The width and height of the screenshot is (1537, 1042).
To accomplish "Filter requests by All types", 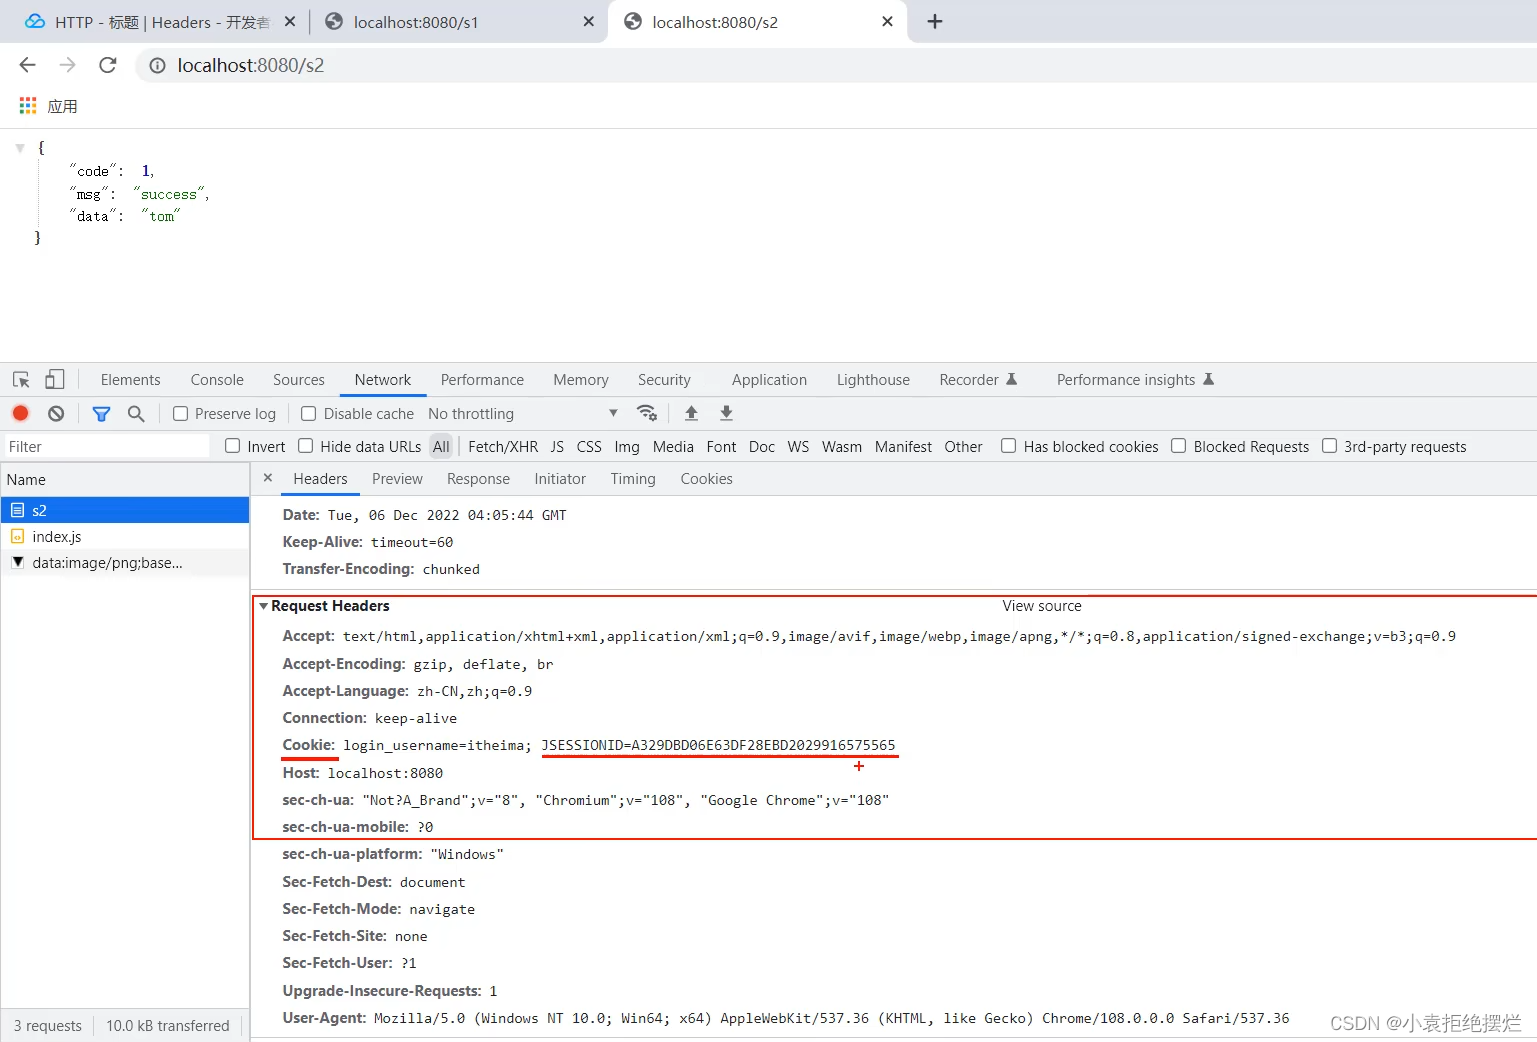I will pos(441,447).
